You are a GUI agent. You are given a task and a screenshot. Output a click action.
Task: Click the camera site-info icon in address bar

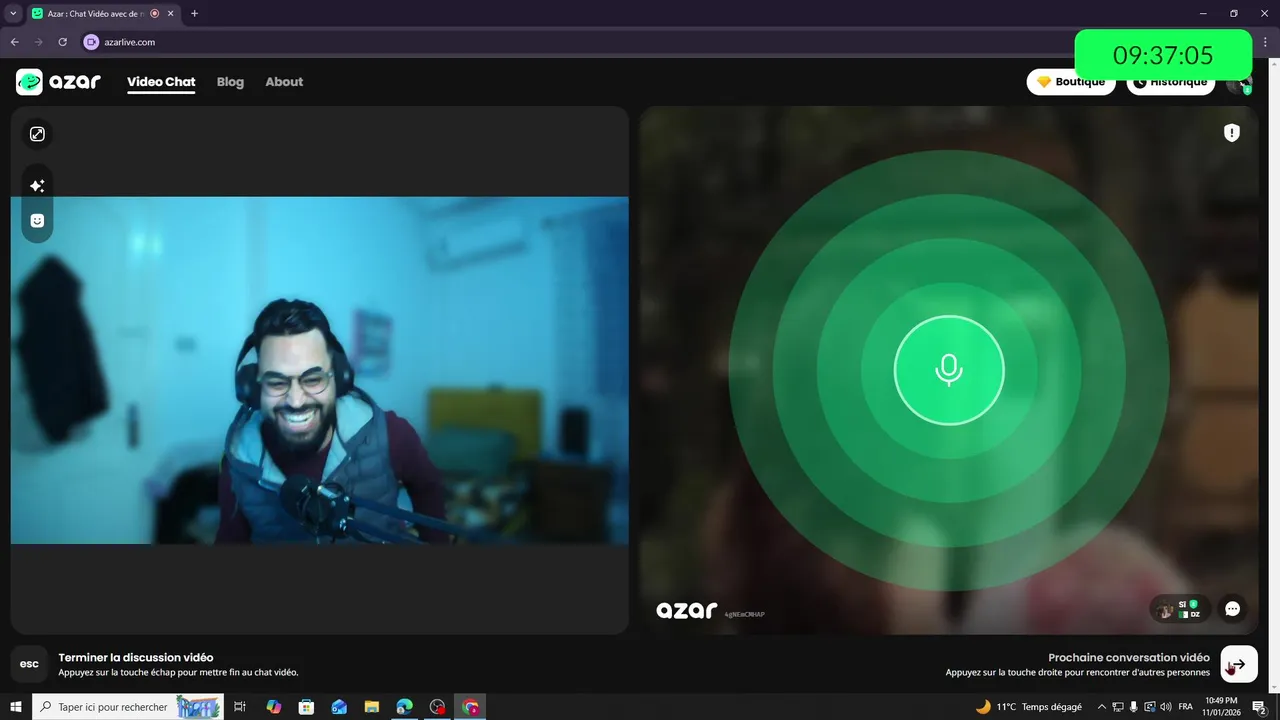[92, 42]
